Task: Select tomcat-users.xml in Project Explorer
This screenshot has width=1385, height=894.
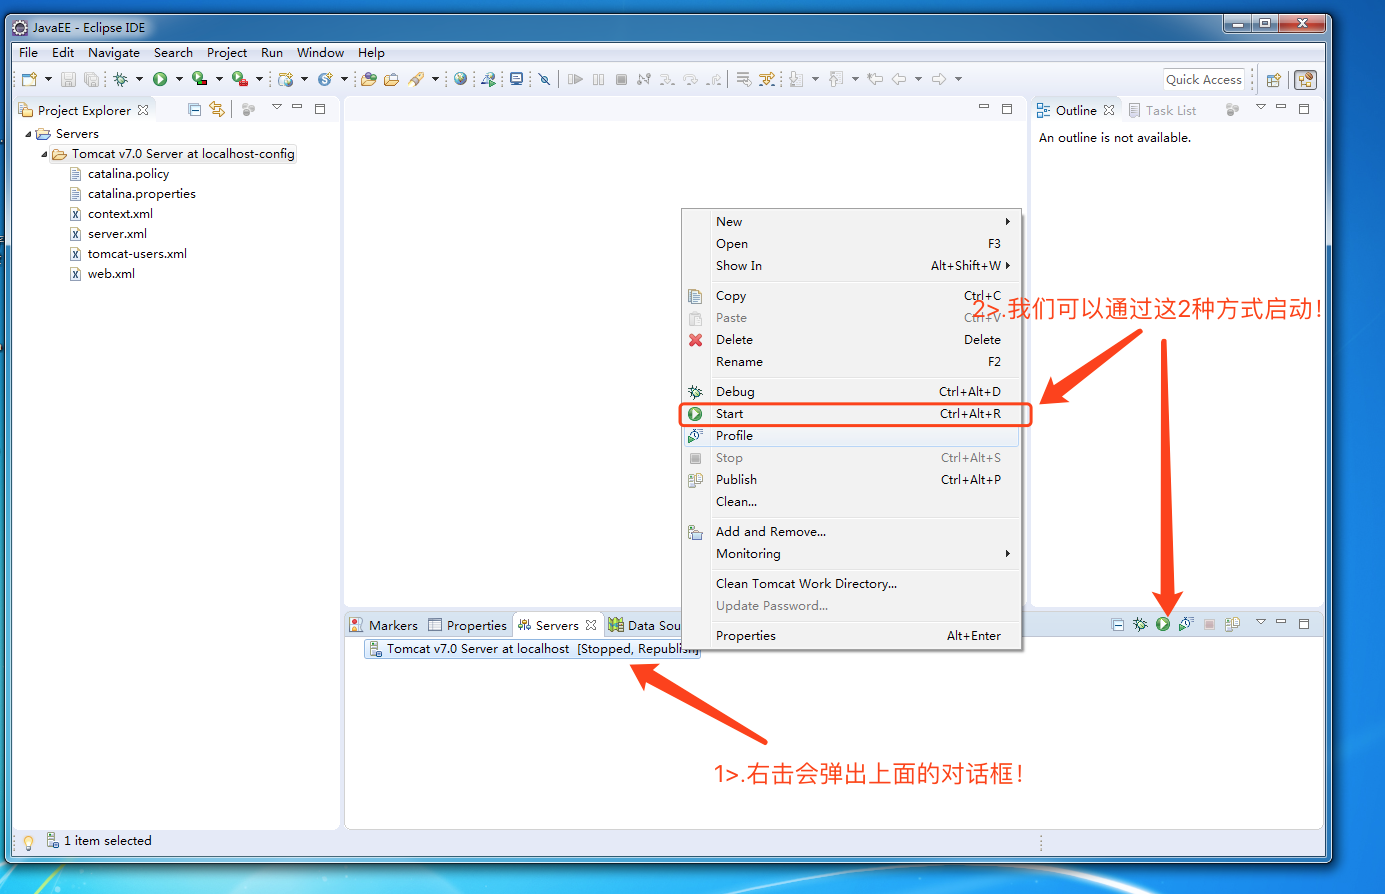Action: pos(128,254)
